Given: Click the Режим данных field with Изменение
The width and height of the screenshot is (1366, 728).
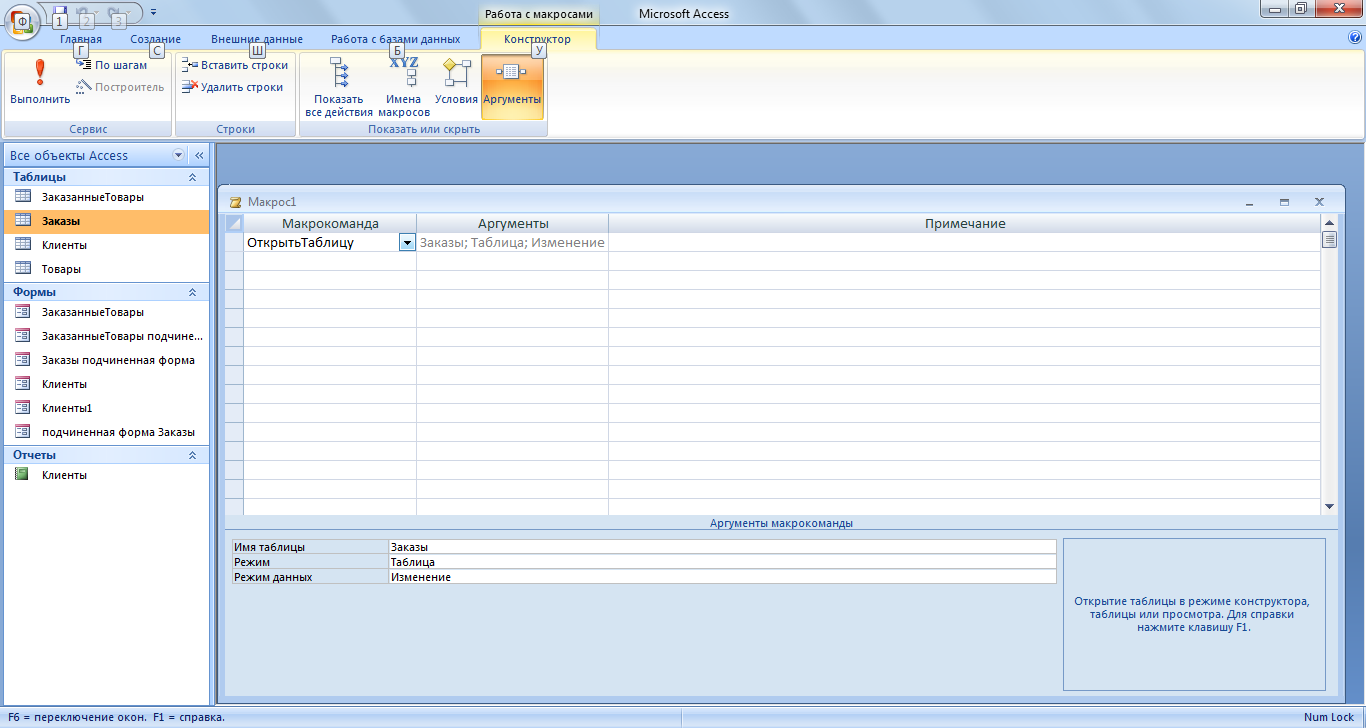Looking at the screenshot, I should click(722, 577).
